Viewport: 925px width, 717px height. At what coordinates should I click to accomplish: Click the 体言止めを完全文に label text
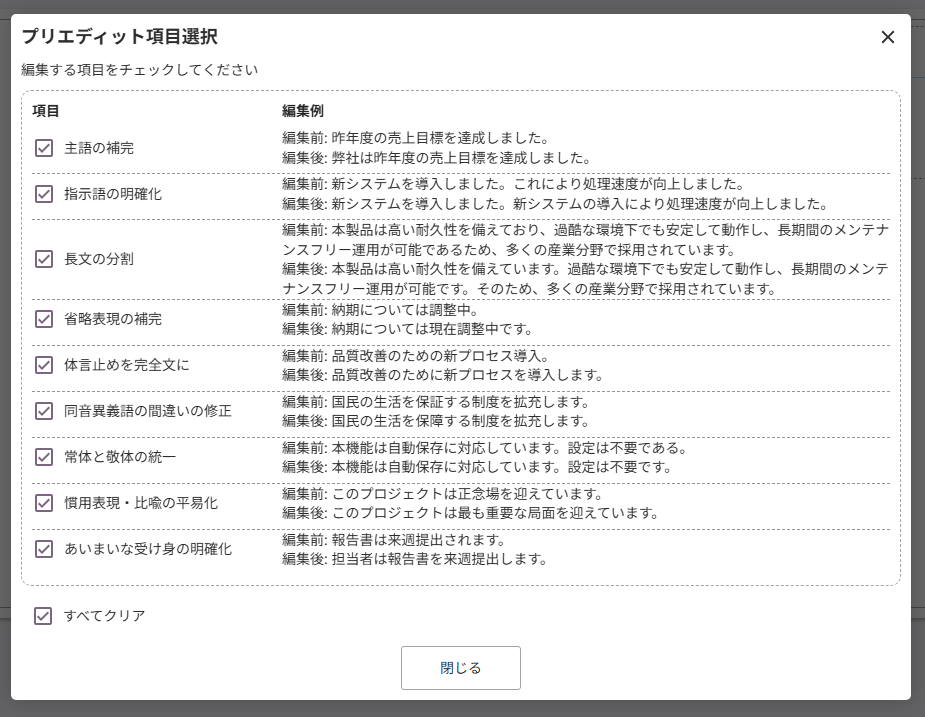tap(127, 365)
